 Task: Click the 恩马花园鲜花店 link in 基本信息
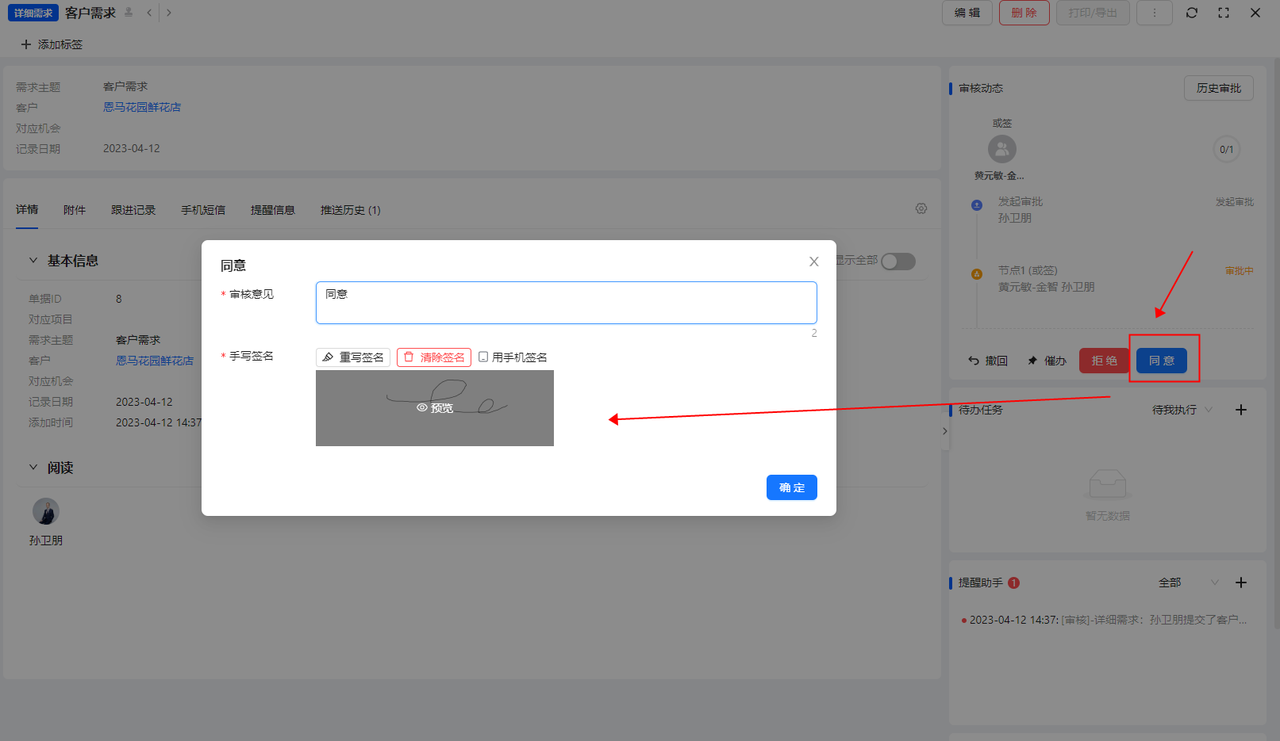coord(155,360)
